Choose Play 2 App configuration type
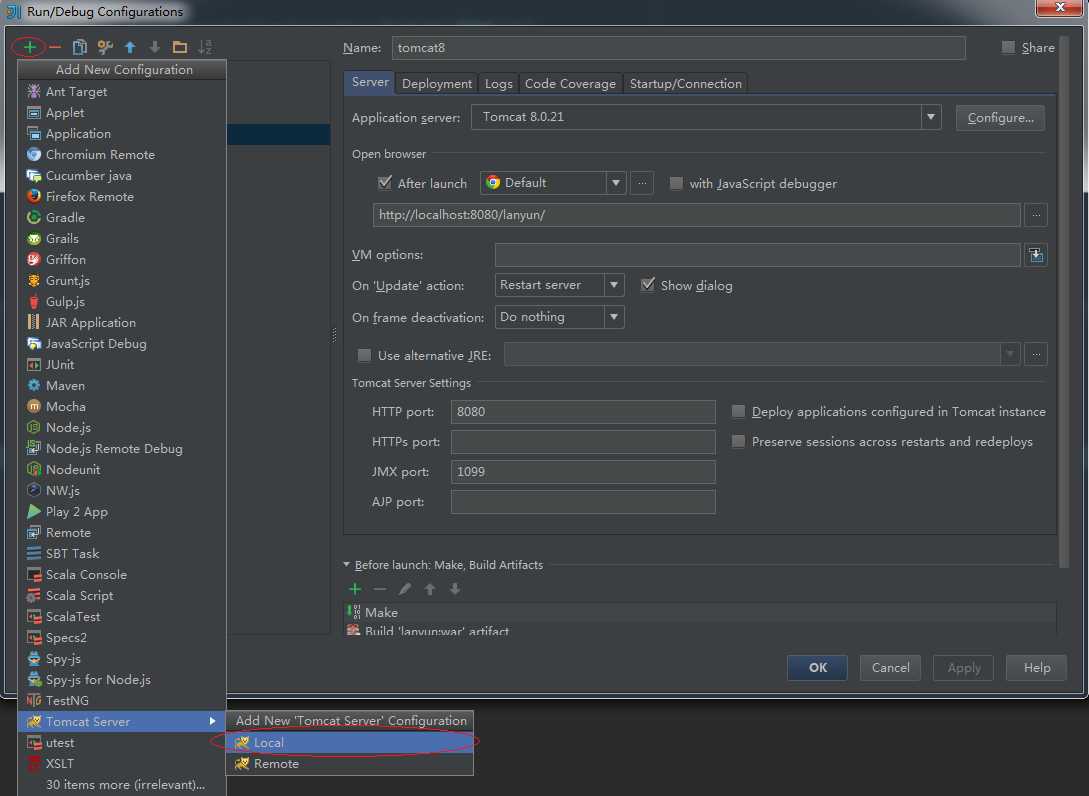The width and height of the screenshot is (1089, 796). [122, 511]
